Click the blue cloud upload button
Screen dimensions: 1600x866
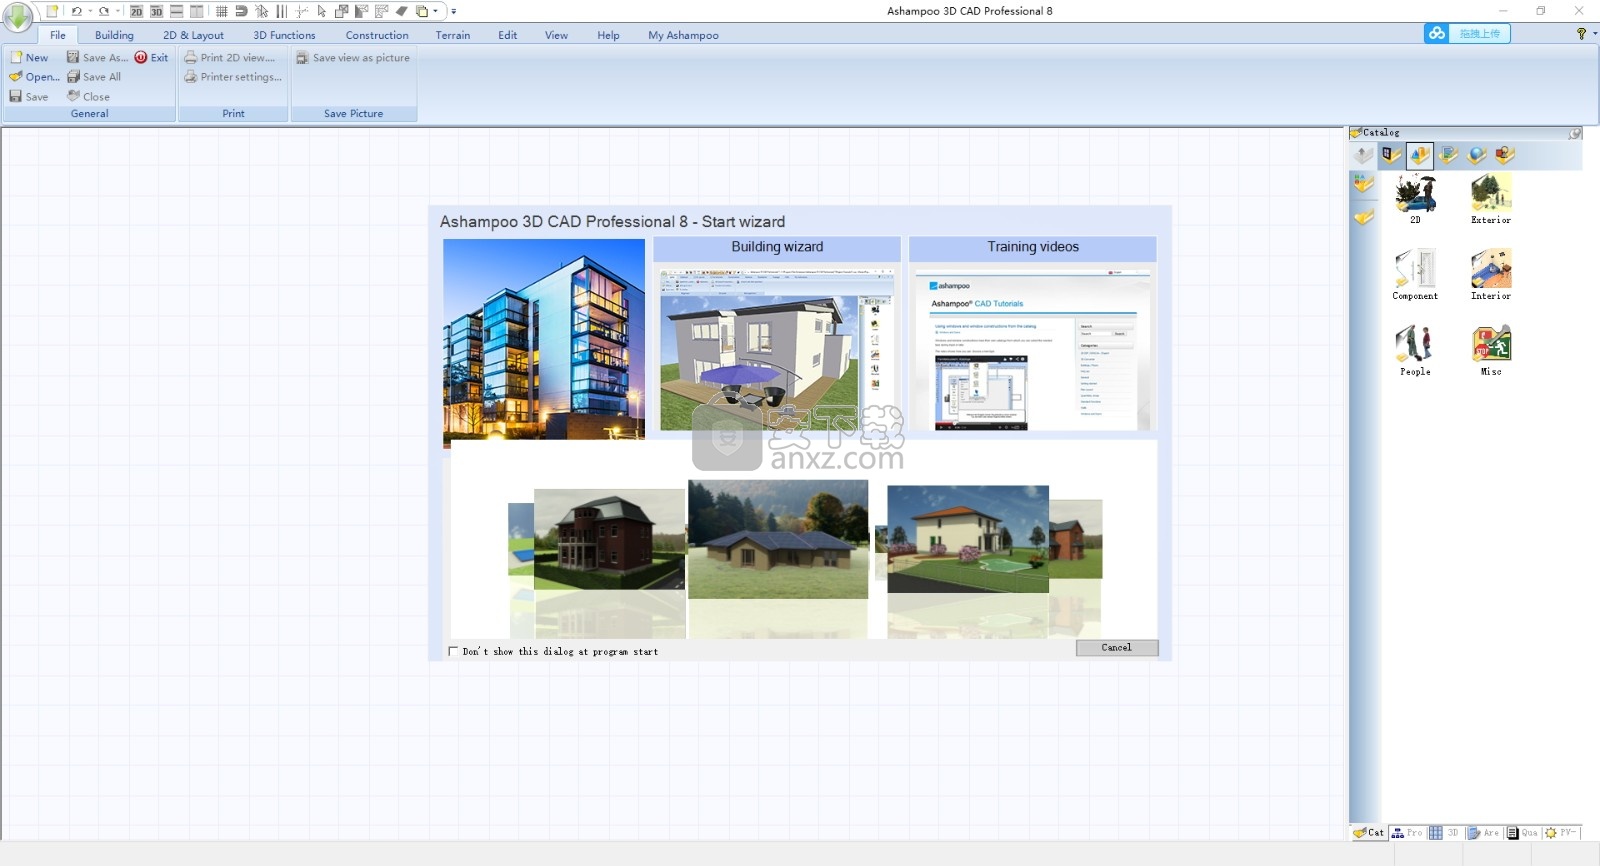[1467, 33]
